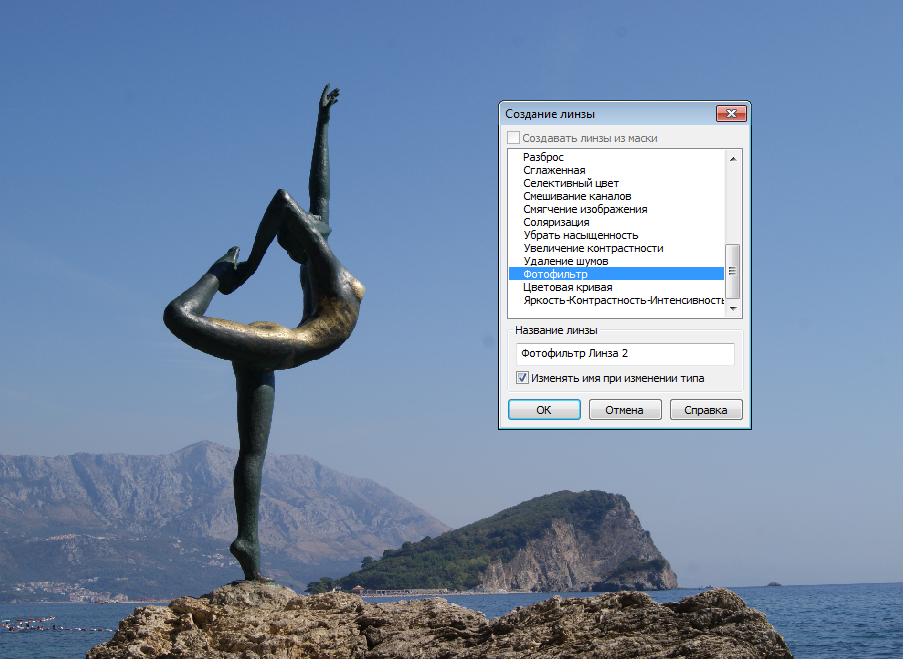Click the lens name input field
This screenshot has width=903, height=659.
[x=625, y=354]
